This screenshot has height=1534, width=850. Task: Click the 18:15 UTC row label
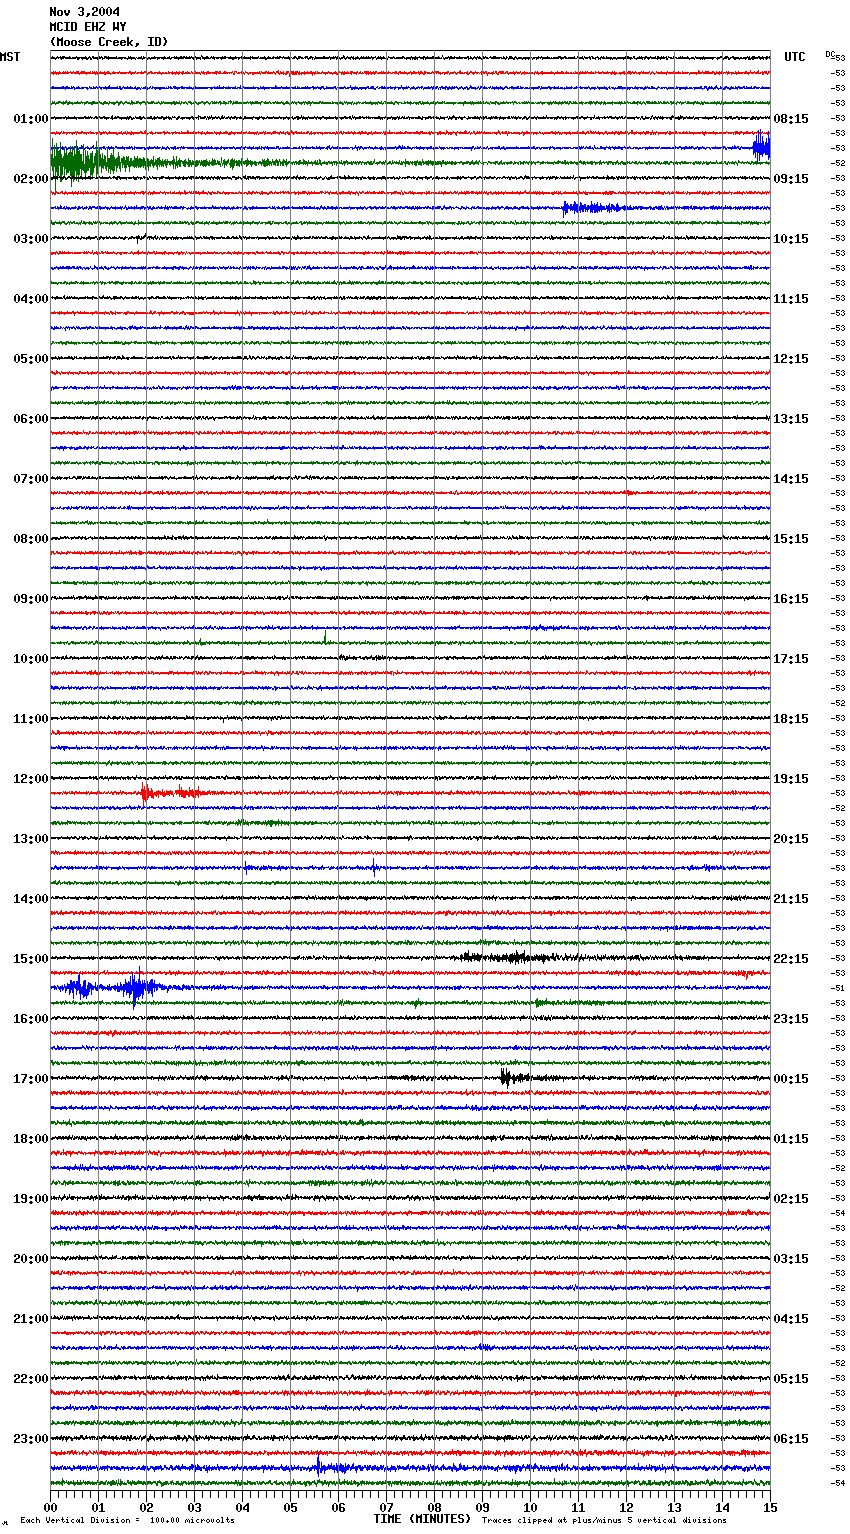[x=791, y=719]
